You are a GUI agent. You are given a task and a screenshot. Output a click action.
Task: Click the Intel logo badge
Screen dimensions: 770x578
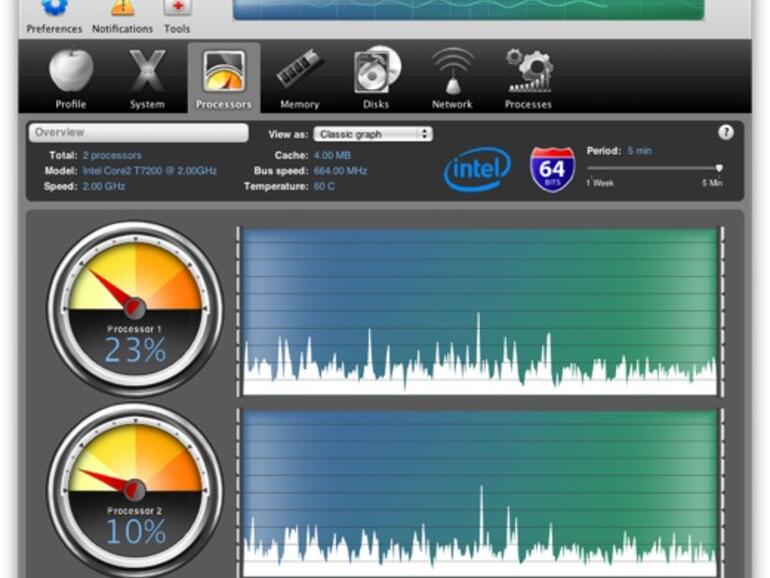click(477, 169)
